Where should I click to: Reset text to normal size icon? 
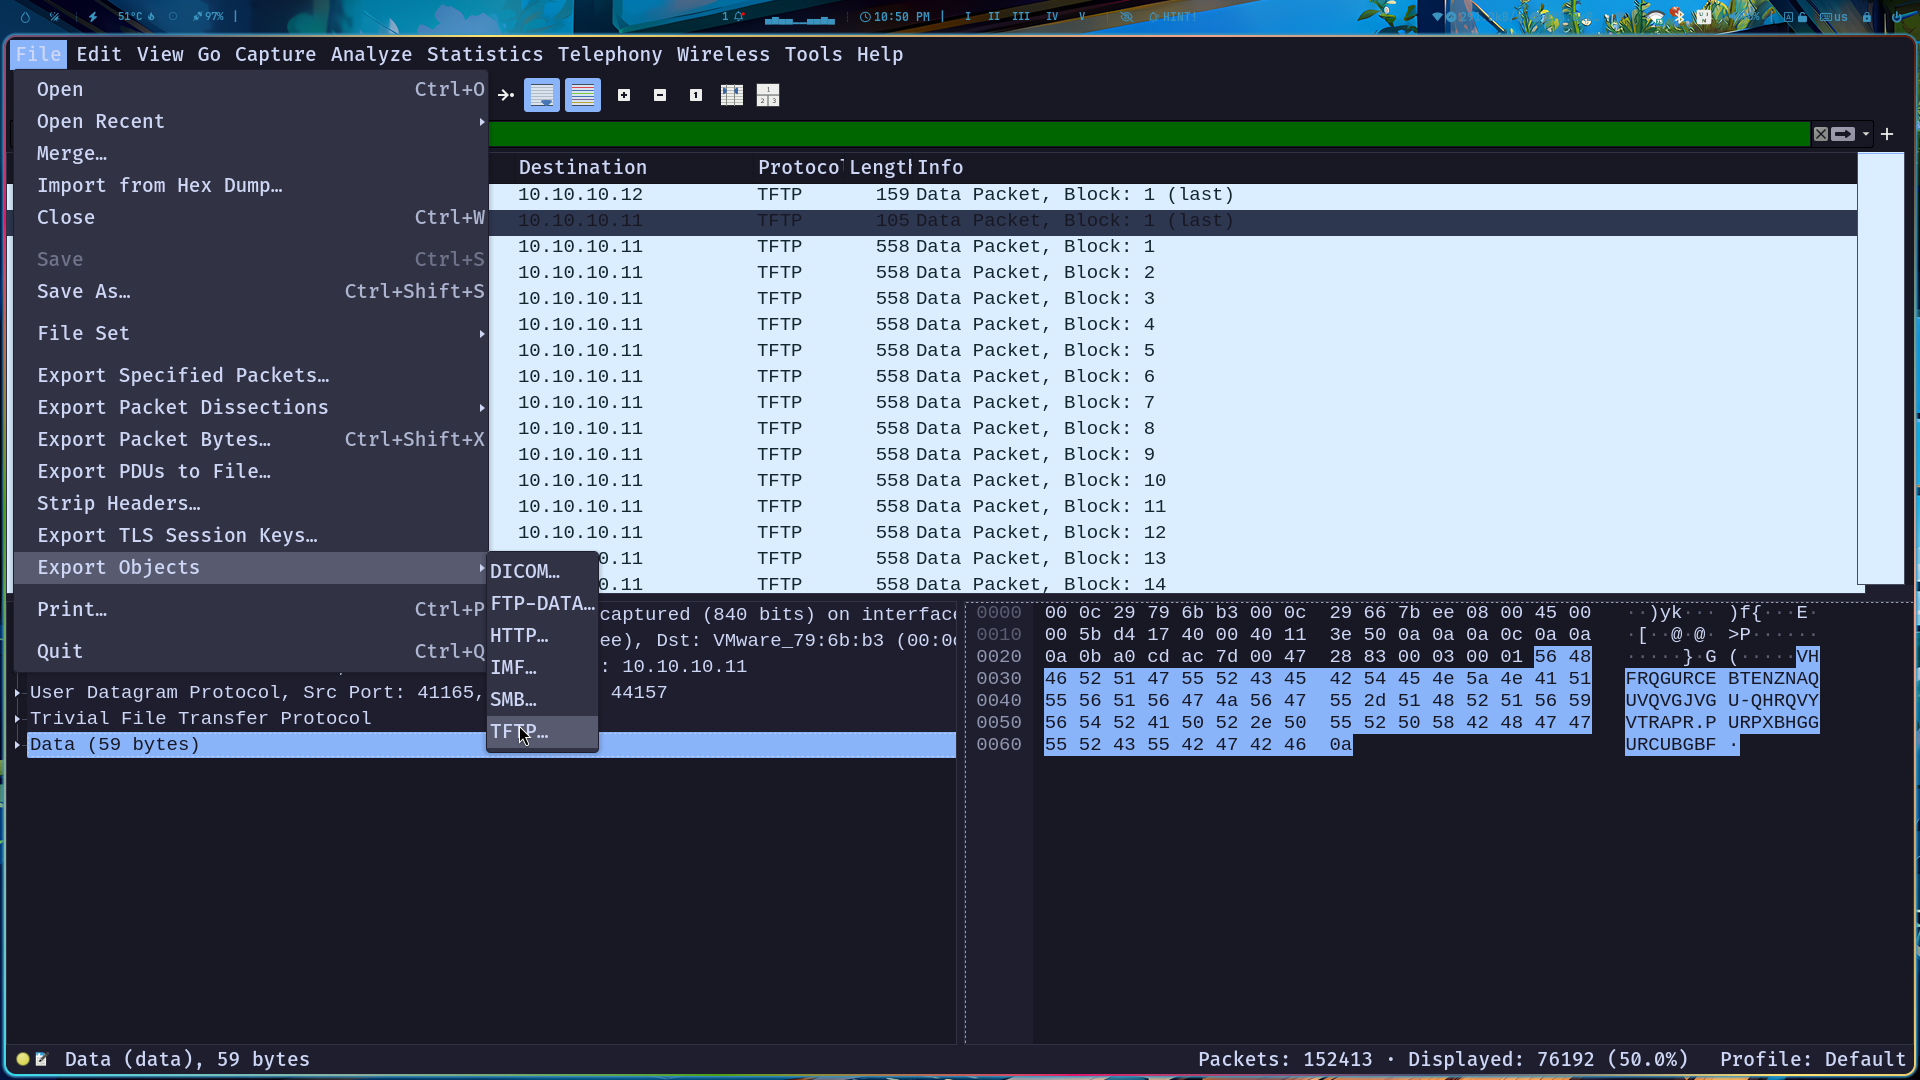pos(696,95)
